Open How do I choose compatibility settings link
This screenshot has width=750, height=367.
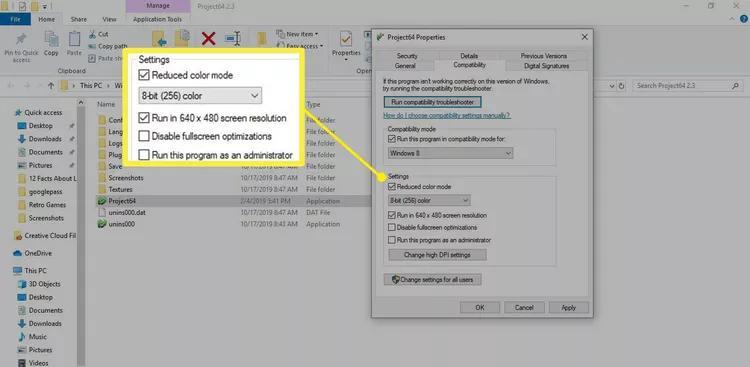447,116
